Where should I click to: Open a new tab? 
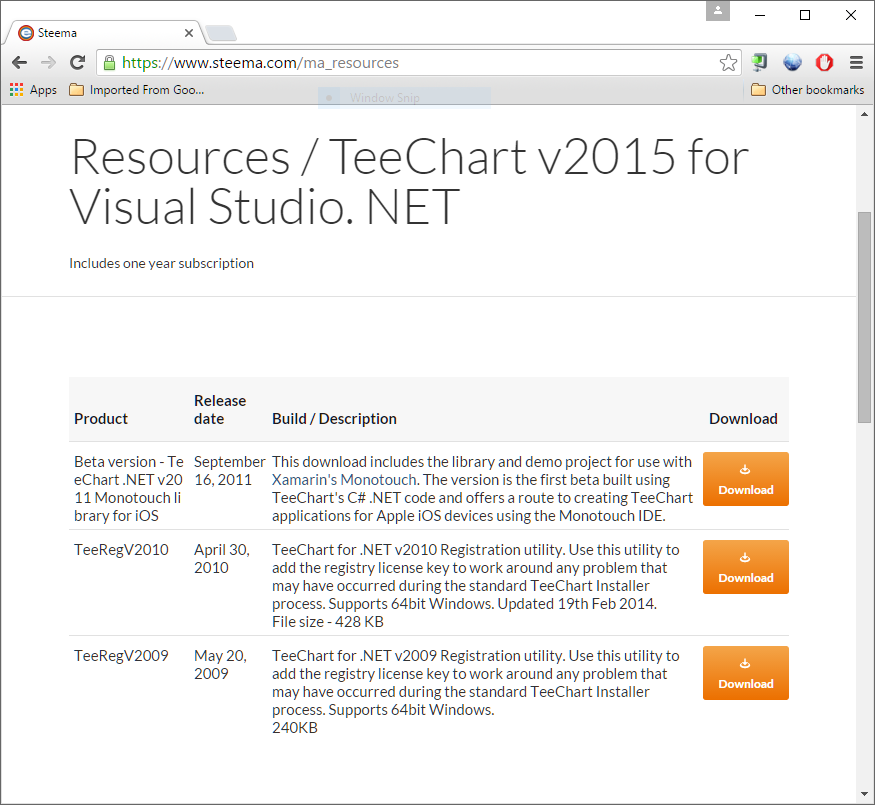tap(222, 33)
